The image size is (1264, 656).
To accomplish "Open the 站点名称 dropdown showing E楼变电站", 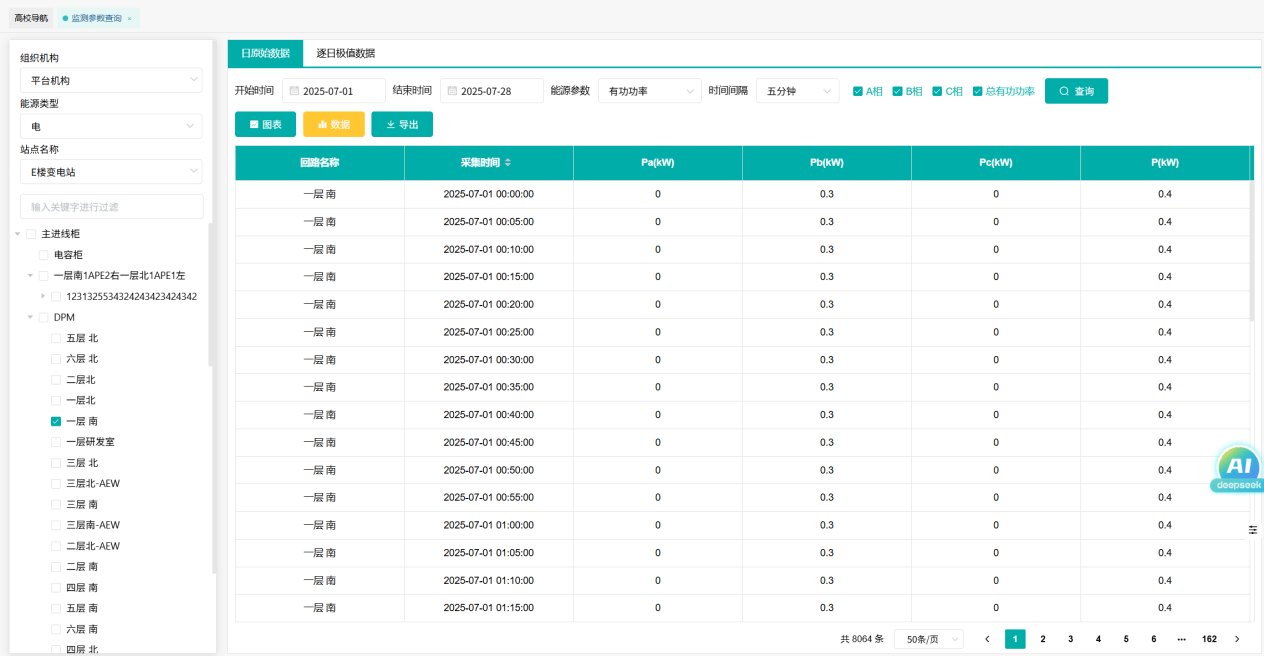I will pyautogui.click(x=111, y=172).
